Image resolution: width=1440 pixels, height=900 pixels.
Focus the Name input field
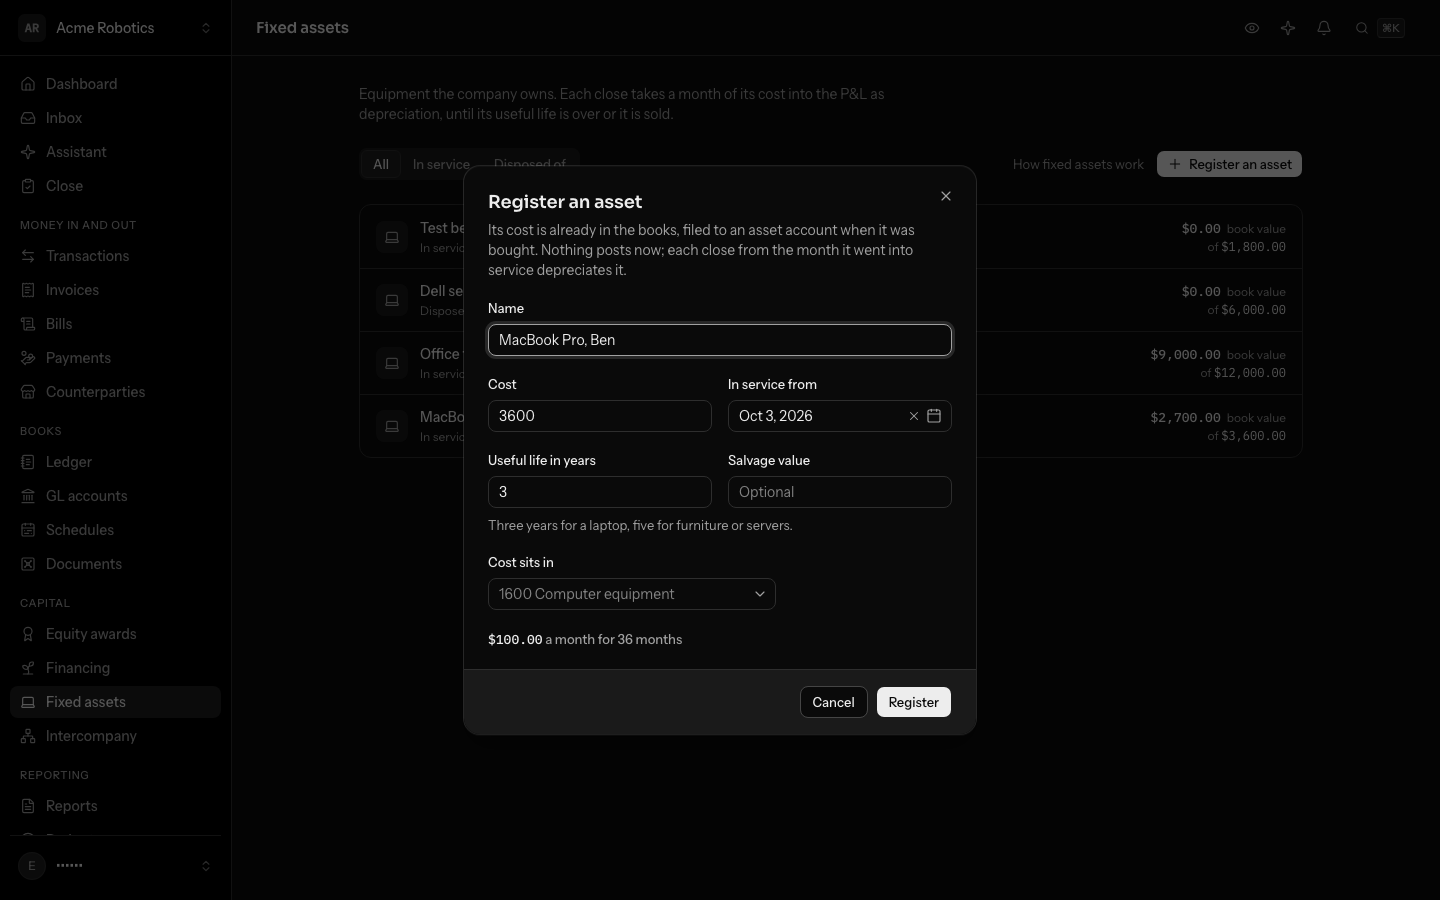coord(720,340)
